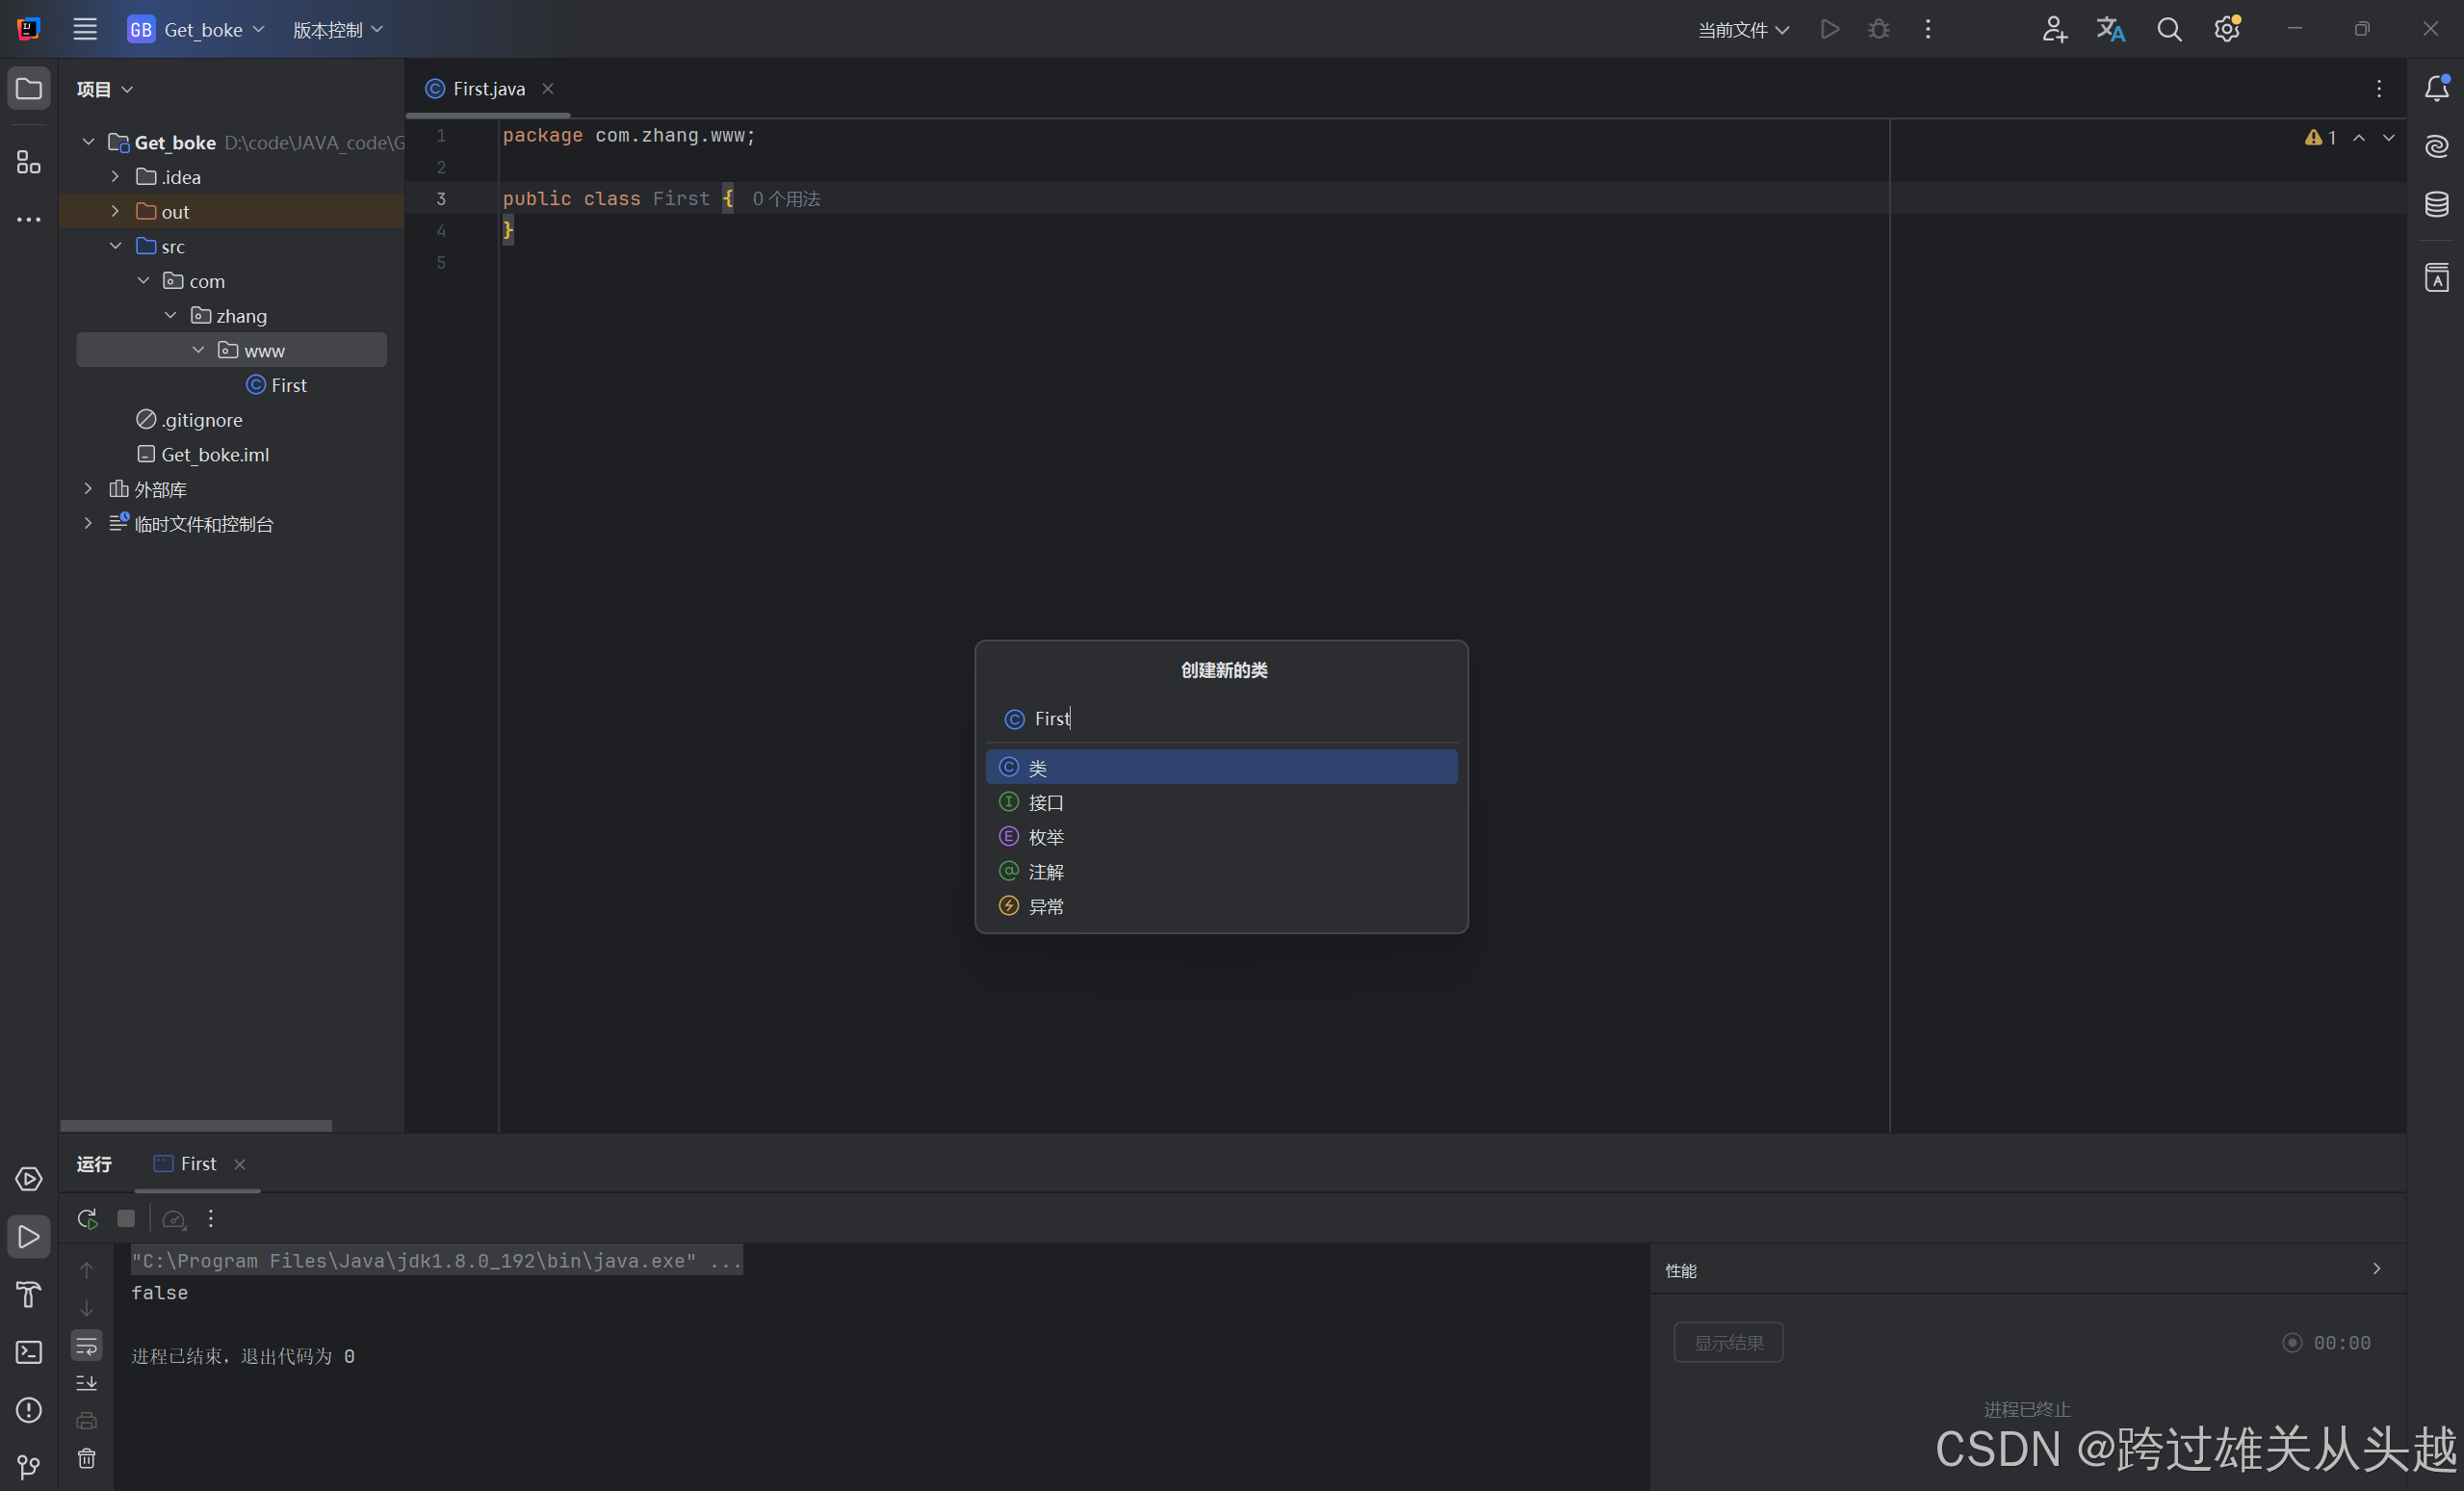Image resolution: width=2464 pixels, height=1491 pixels.
Task: Open the Database tool window icon
Action: click(2436, 204)
